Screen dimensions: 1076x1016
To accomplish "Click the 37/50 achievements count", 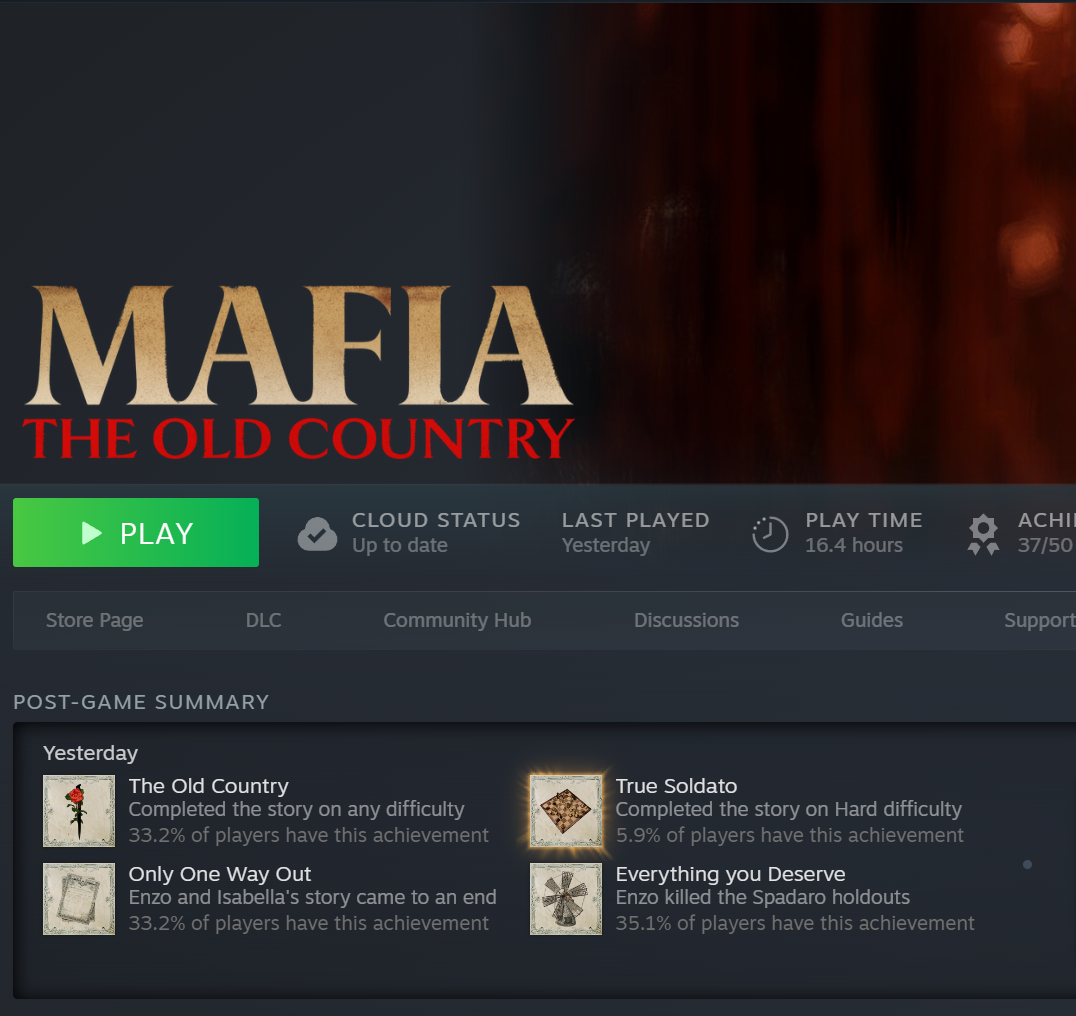I will click(x=1045, y=545).
